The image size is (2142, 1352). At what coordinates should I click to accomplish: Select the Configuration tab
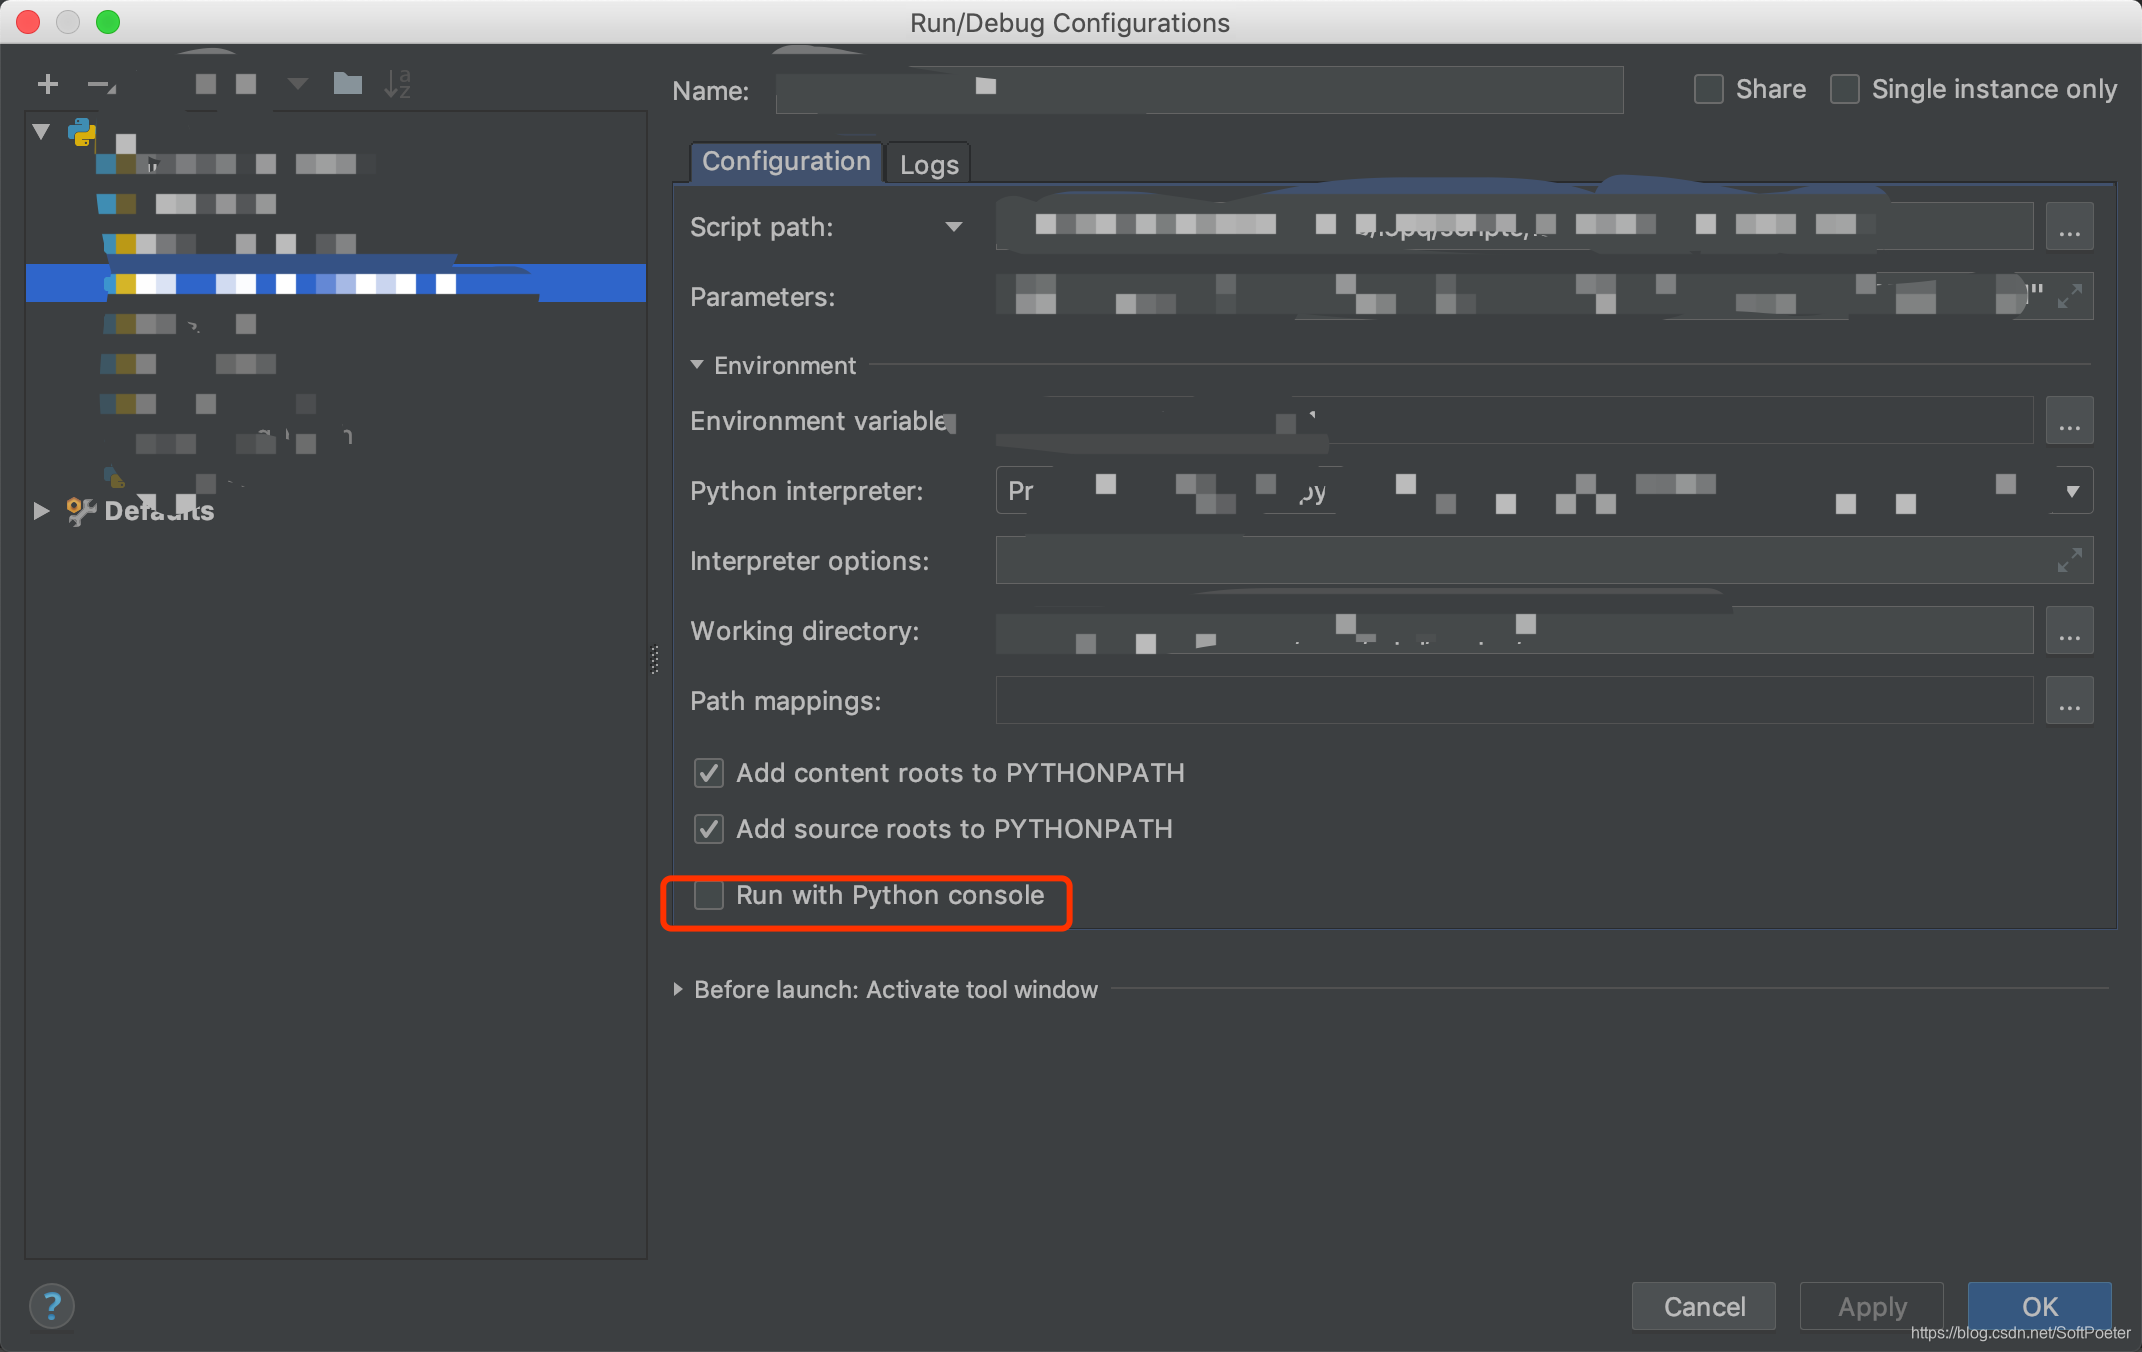pos(786,162)
